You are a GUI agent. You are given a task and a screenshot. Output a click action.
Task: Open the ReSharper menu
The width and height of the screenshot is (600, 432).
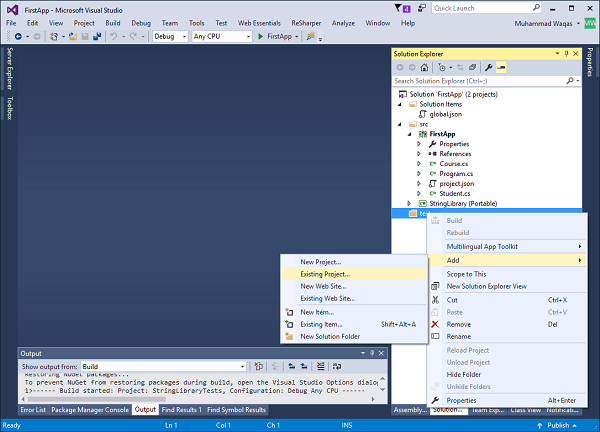(306, 22)
